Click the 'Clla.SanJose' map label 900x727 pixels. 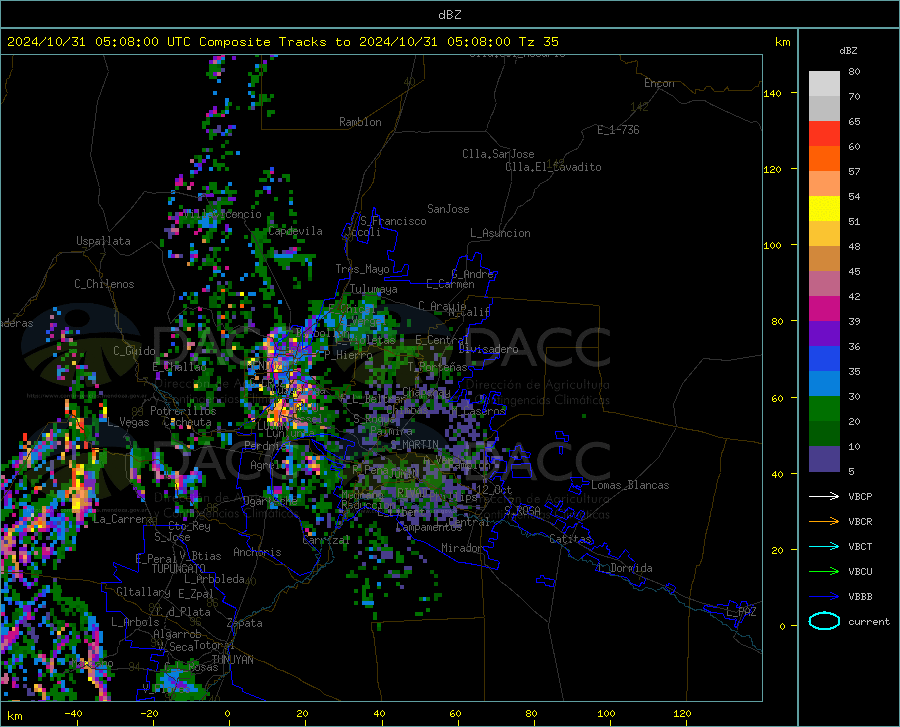pyautogui.click(x=498, y=154)
